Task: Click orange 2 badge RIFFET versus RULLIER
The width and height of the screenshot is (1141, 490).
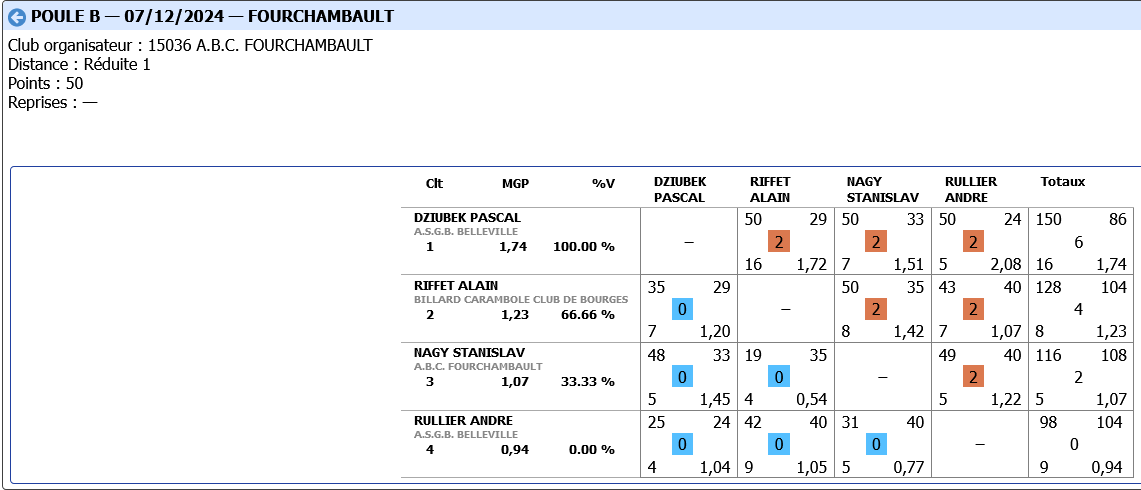Action: (x=973, y=309)
